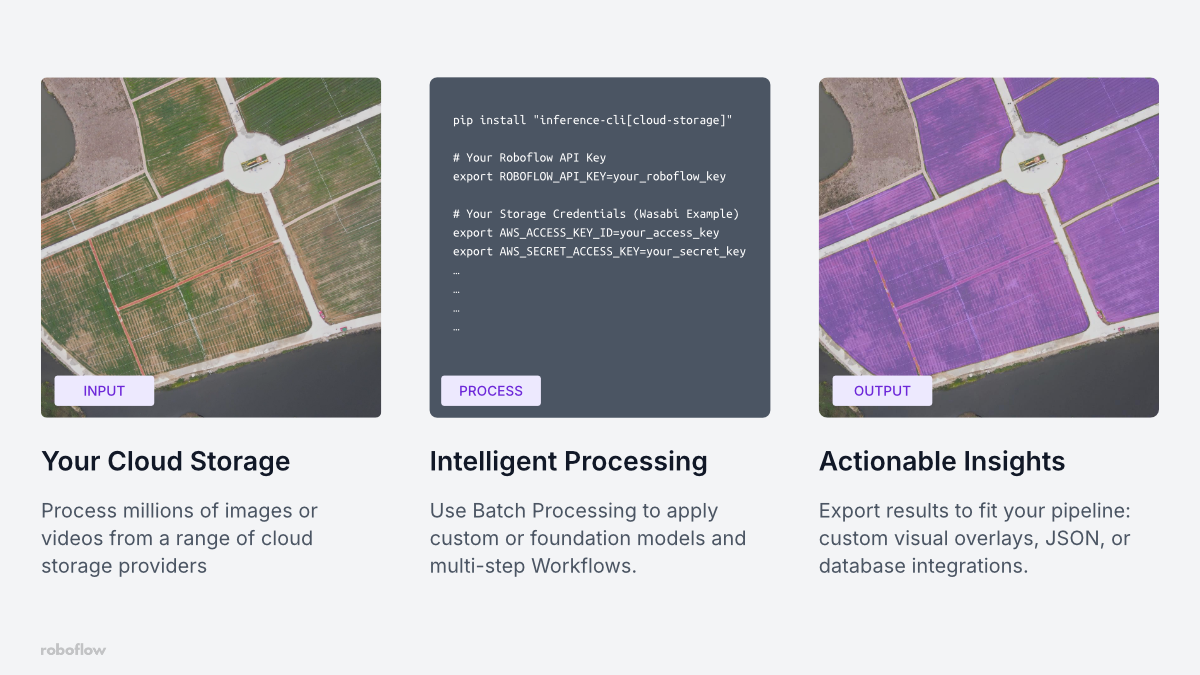Click the AWS_SECRET_ACCESS_KEY export line

(x=599, y=251)
